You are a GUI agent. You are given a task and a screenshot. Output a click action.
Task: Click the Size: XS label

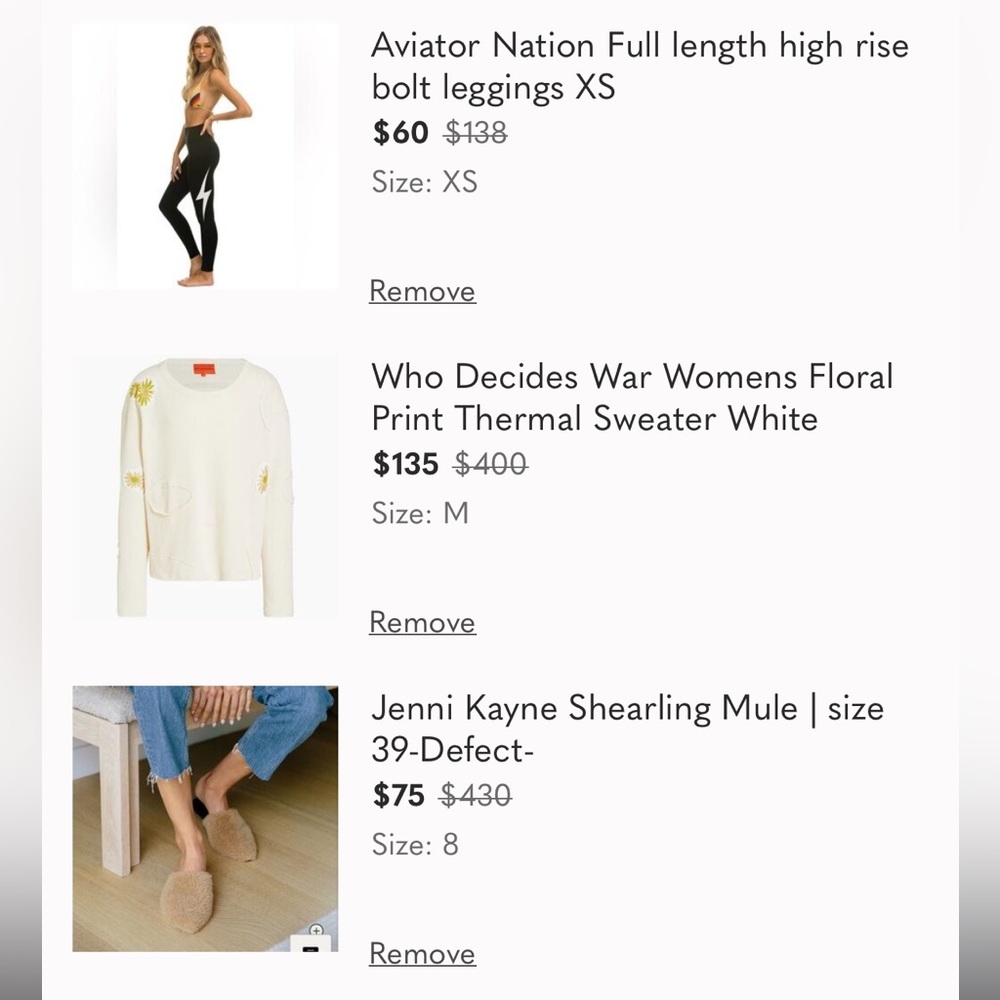pos(424,182)
